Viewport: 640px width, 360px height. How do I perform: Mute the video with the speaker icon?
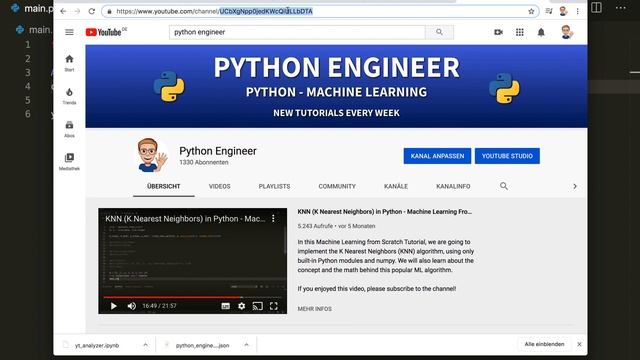click(x=131, y=306)
